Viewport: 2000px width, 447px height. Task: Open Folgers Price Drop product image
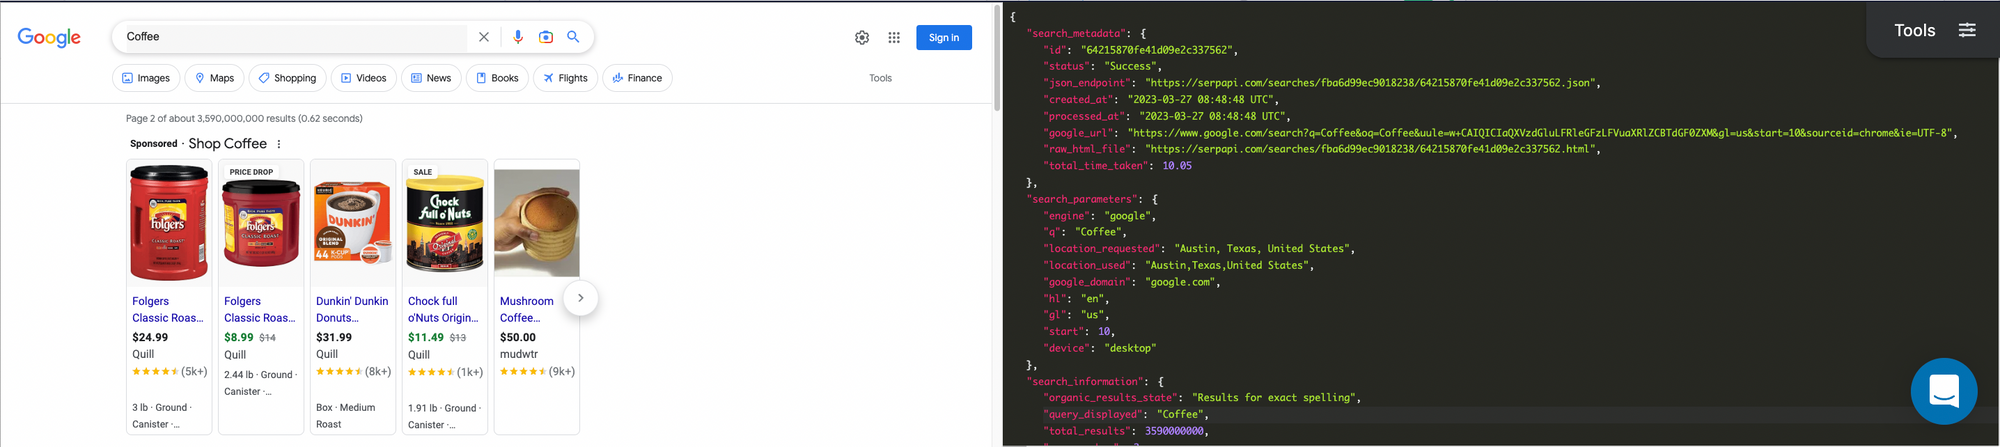(x=261, y=222)
